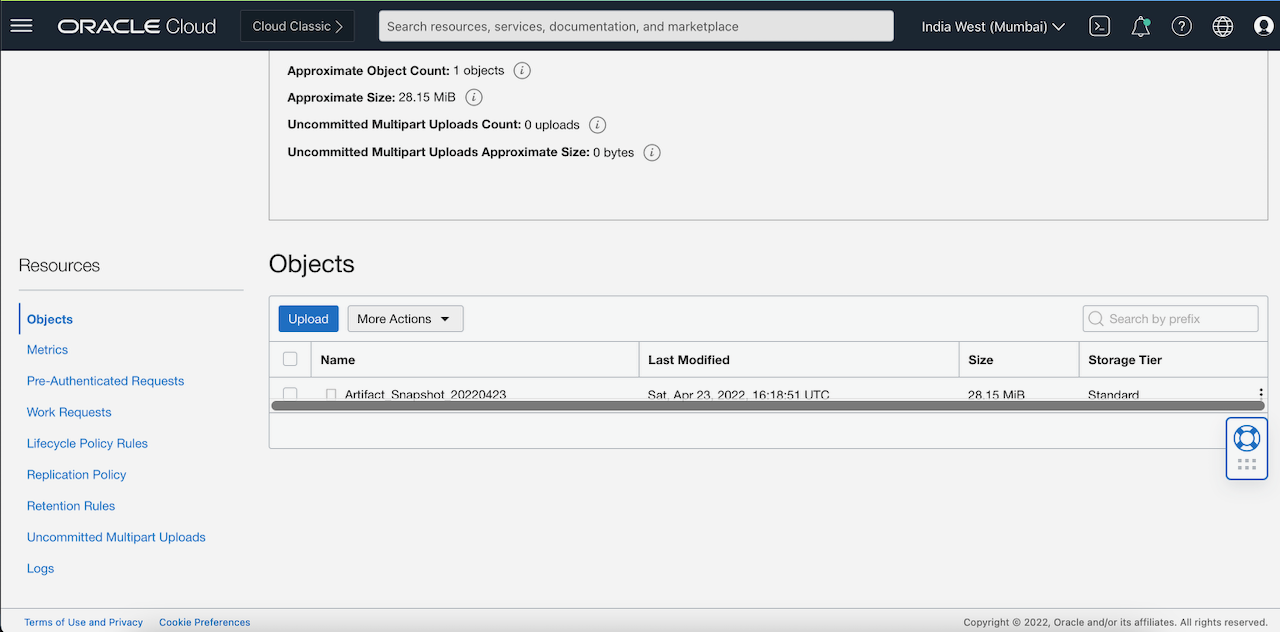Image resolution: width=1280 pixels, height=632 pixels.
Task: Open actions for Artifact_Snapshot_20220423 via three-dot menu
Action: pyautogui.click(x=1260, y=393)
